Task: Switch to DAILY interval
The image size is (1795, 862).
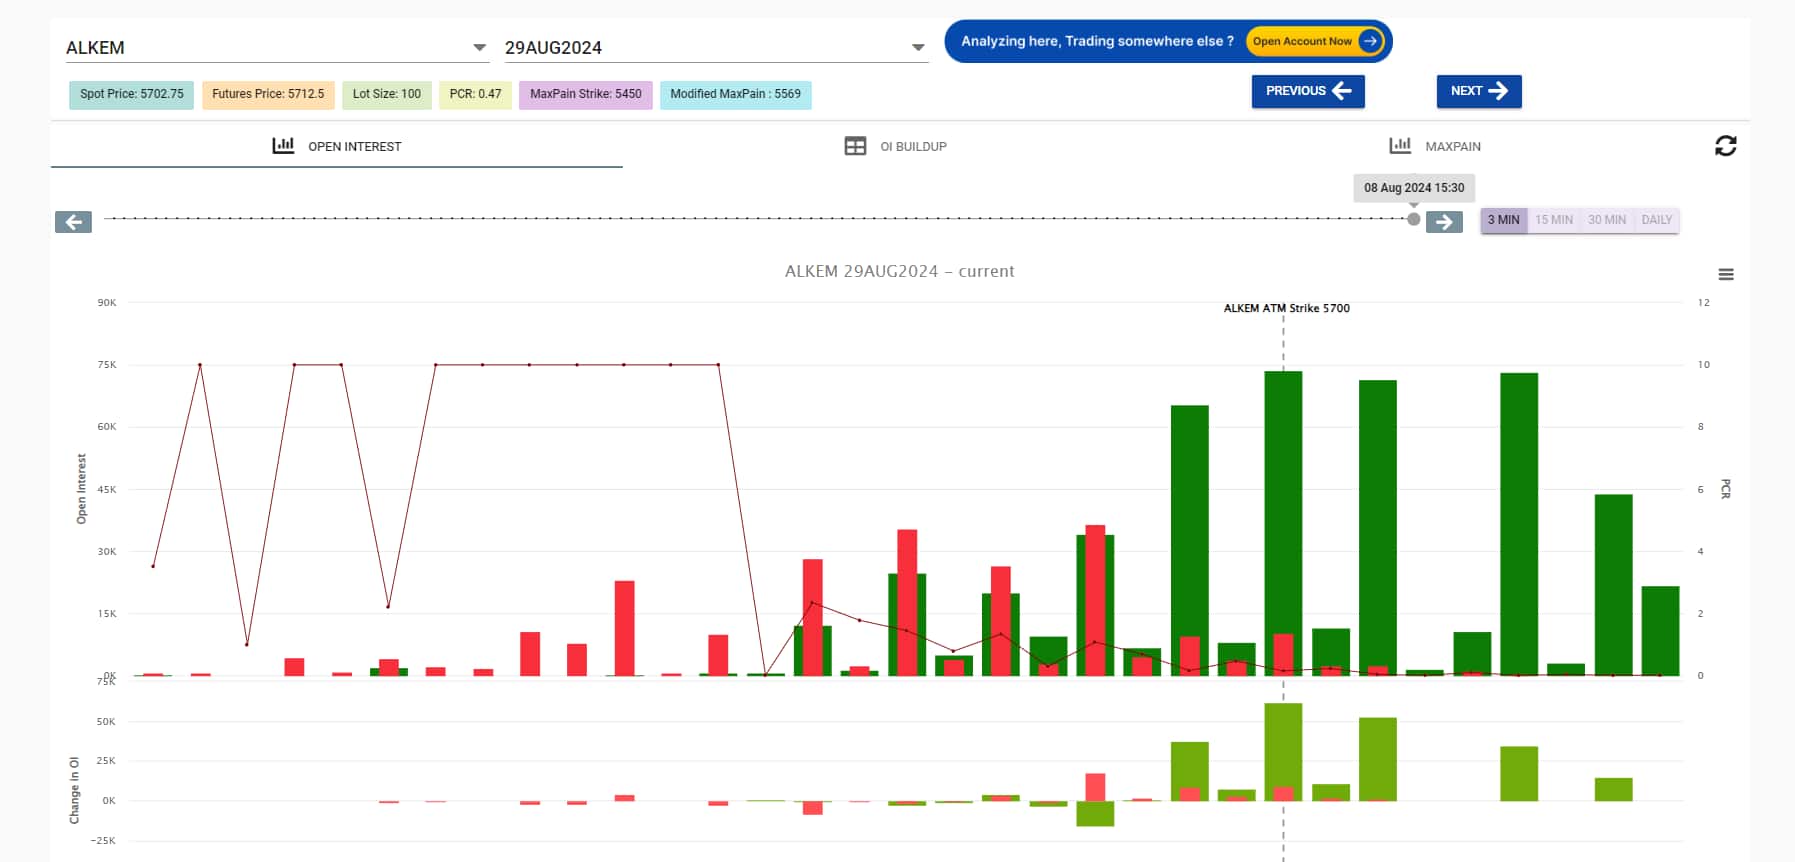Action: click(1656, 220)
